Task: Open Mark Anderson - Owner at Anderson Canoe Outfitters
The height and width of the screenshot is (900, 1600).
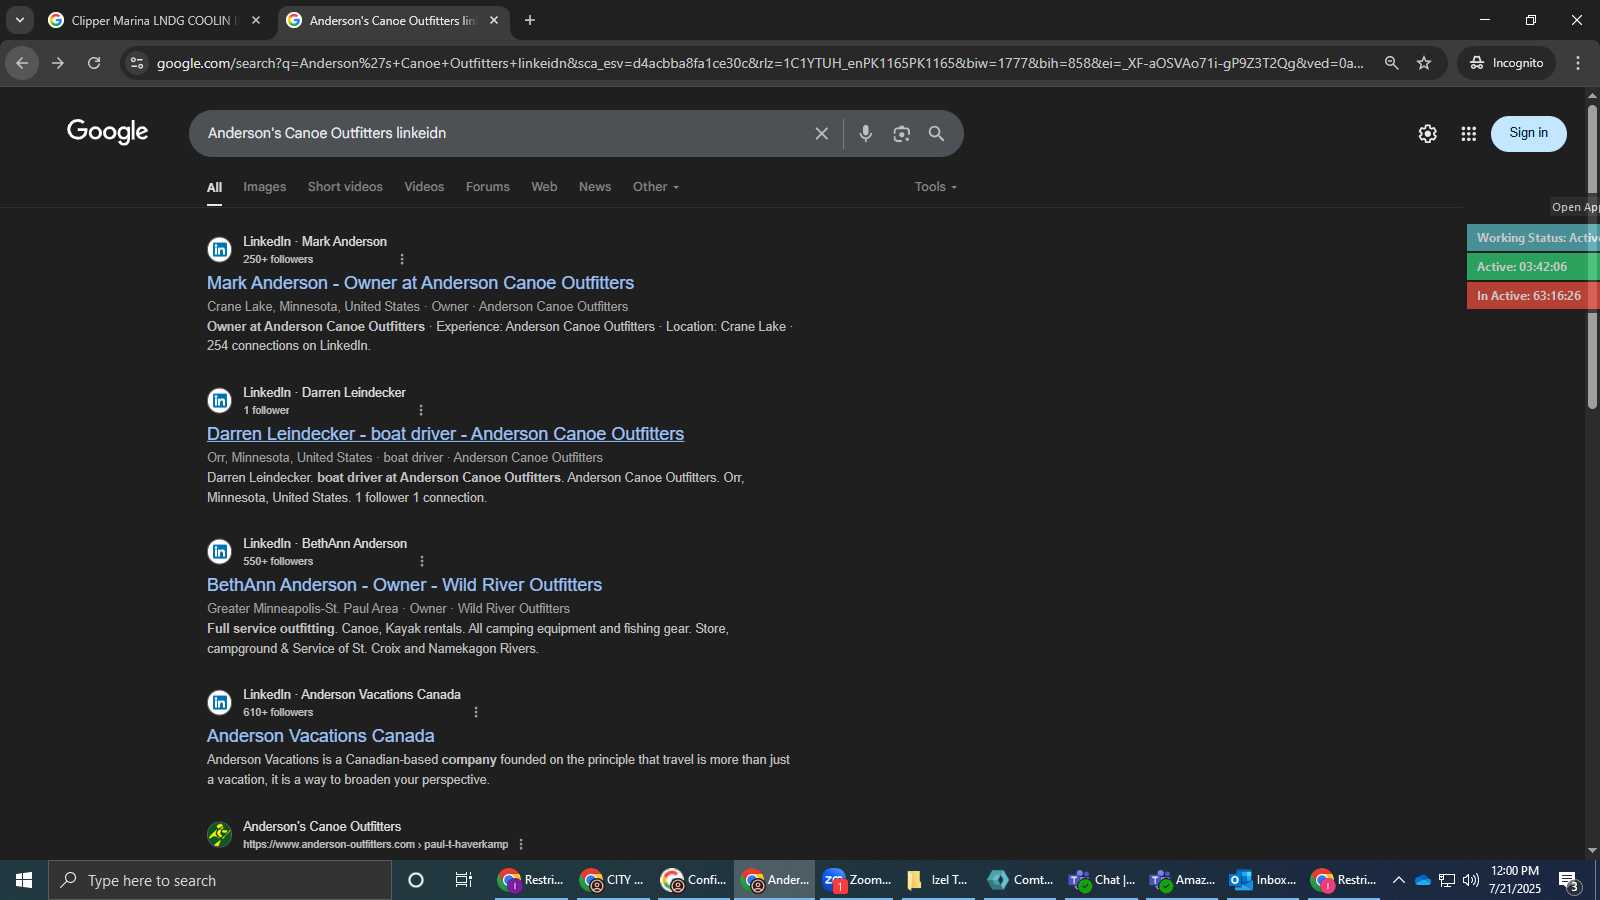Action: (x=420, y=283)
